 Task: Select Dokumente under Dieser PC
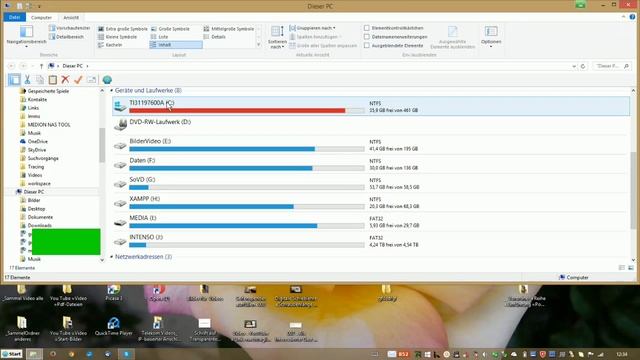[40, 217]
